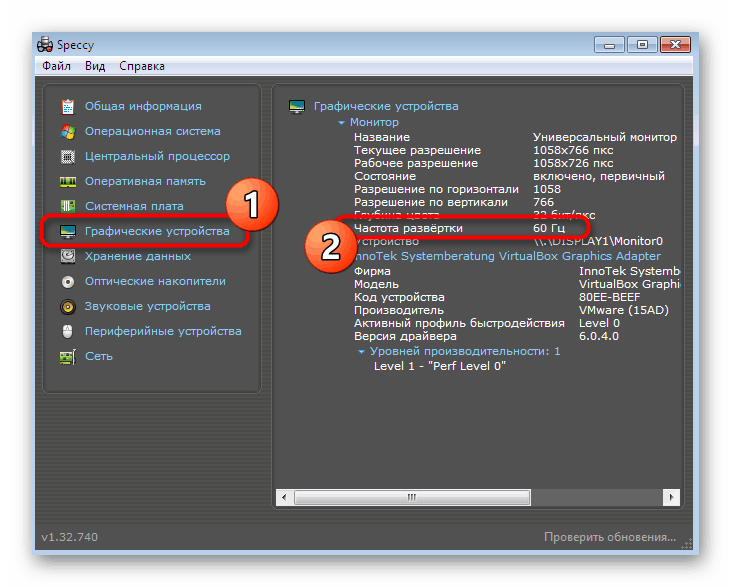Screen dimensions: 731x587
Task: Click Разрешение по вертикали label
Action: click(x=431, y=202)
